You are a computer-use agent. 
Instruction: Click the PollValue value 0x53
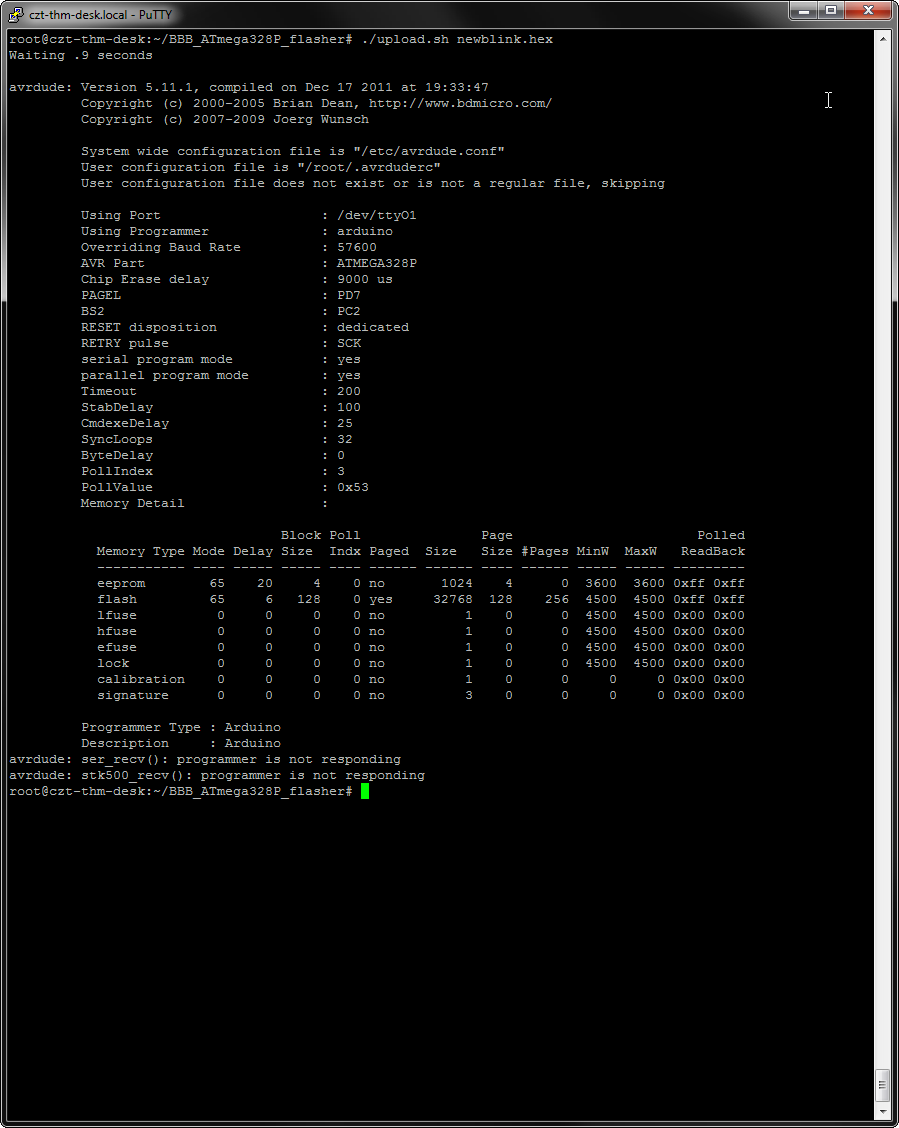(352, 488)
